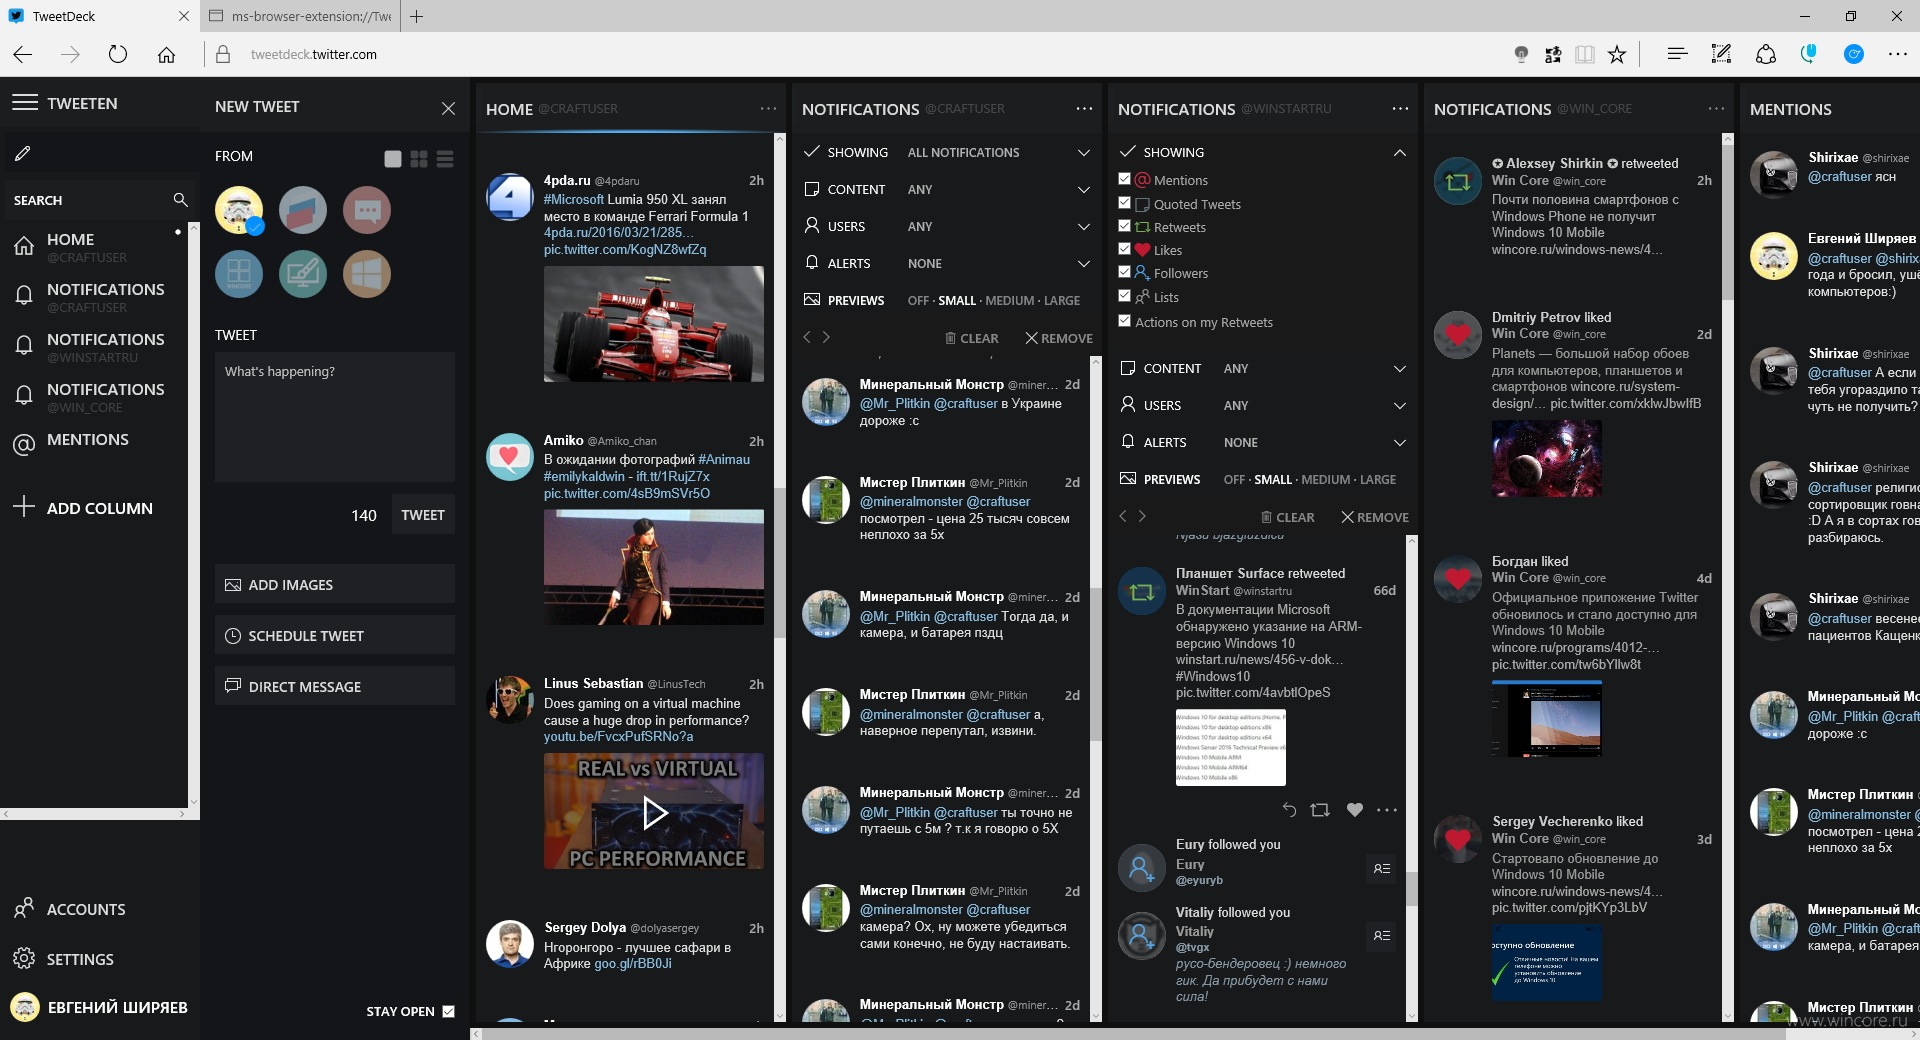Toggle the Stay Open checkbox

point(448,1011)
